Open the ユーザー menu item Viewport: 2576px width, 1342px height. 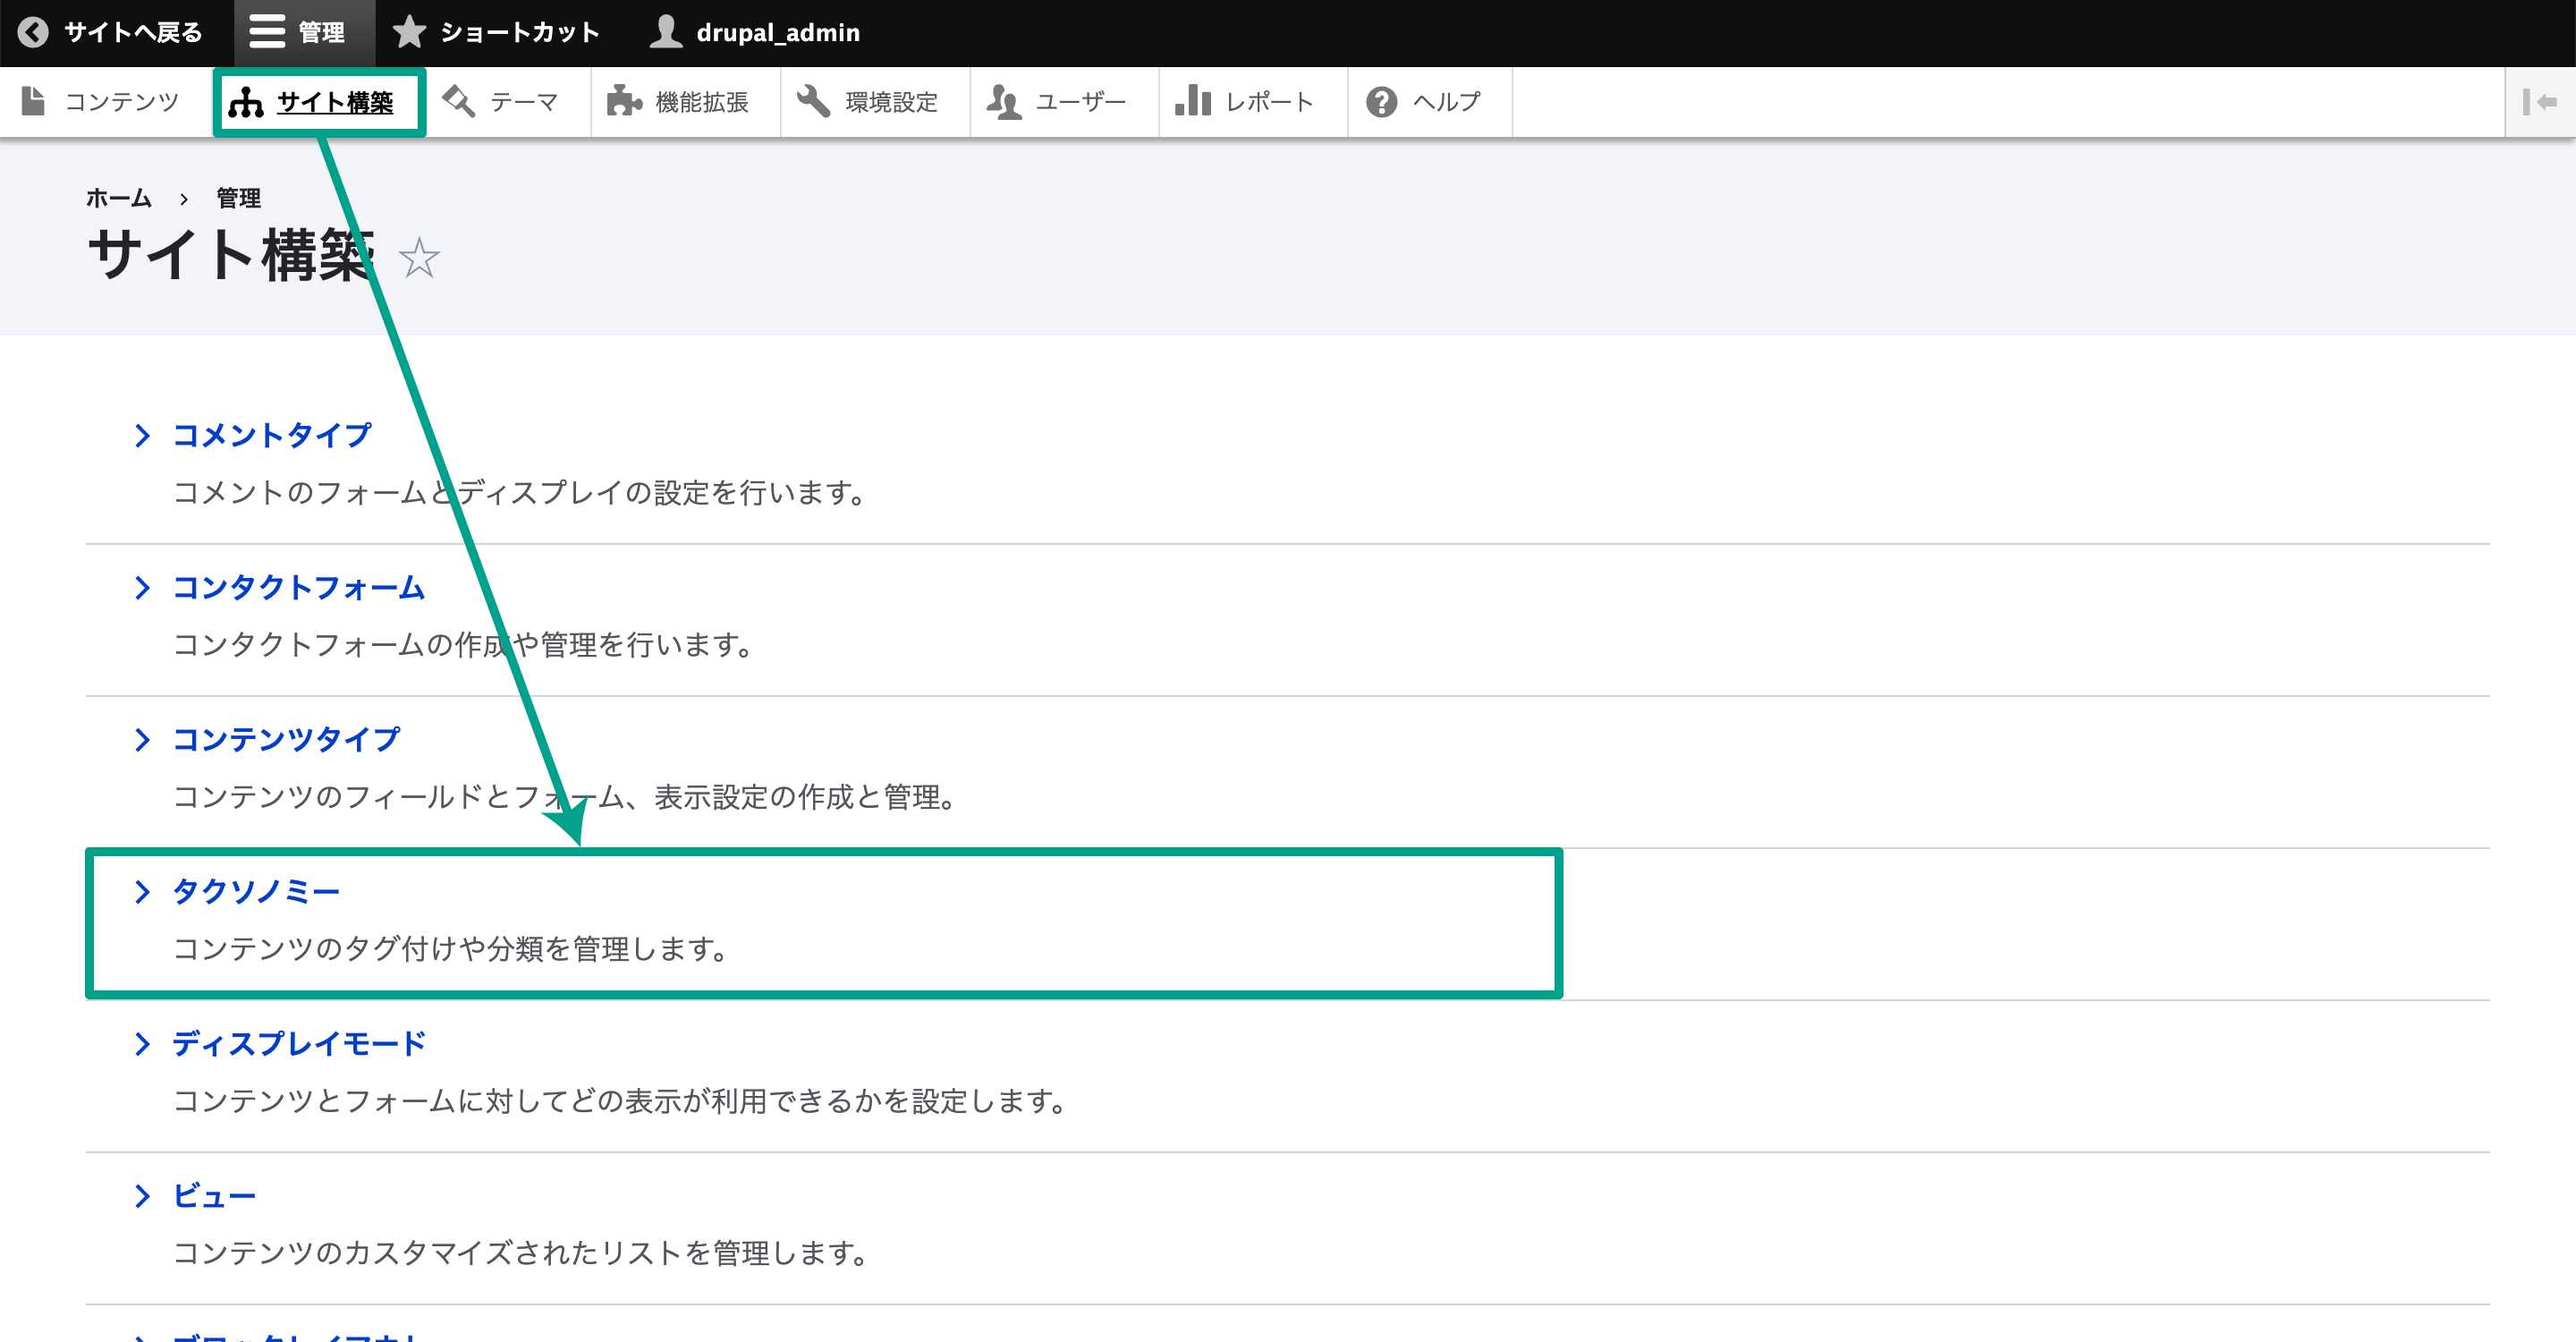(x=1064, y=101)
